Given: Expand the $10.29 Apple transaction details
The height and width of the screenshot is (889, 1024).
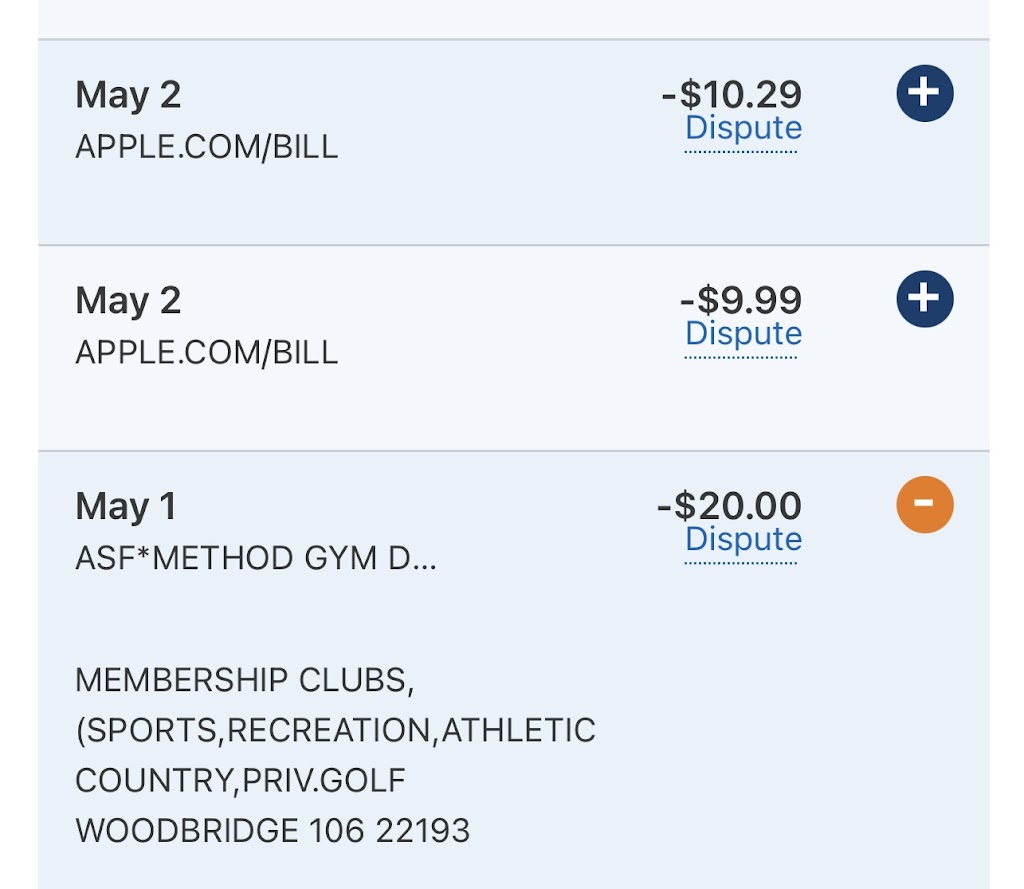Looking at the screenshot, I should click(925, 93).
